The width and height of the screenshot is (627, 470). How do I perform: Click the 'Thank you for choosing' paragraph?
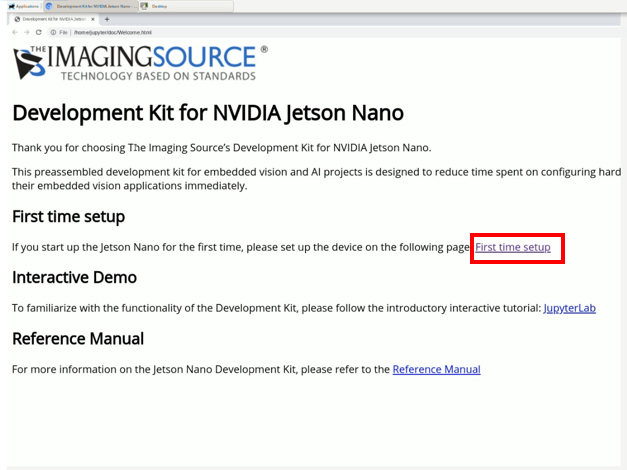(x=222, y=148)
